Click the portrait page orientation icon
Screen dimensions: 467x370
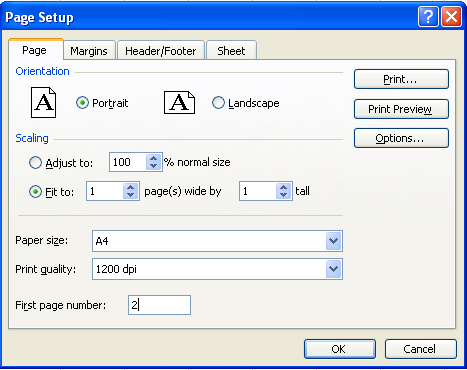tap(43, 102)
